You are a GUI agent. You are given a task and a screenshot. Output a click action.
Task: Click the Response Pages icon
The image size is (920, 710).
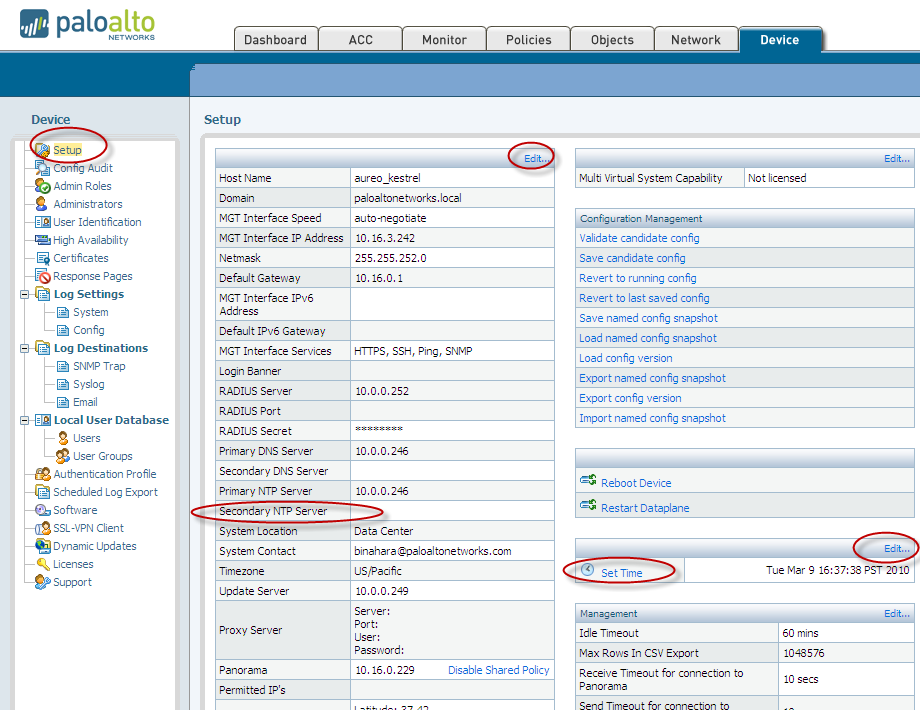pyautogui.click(x=43, y=276)
